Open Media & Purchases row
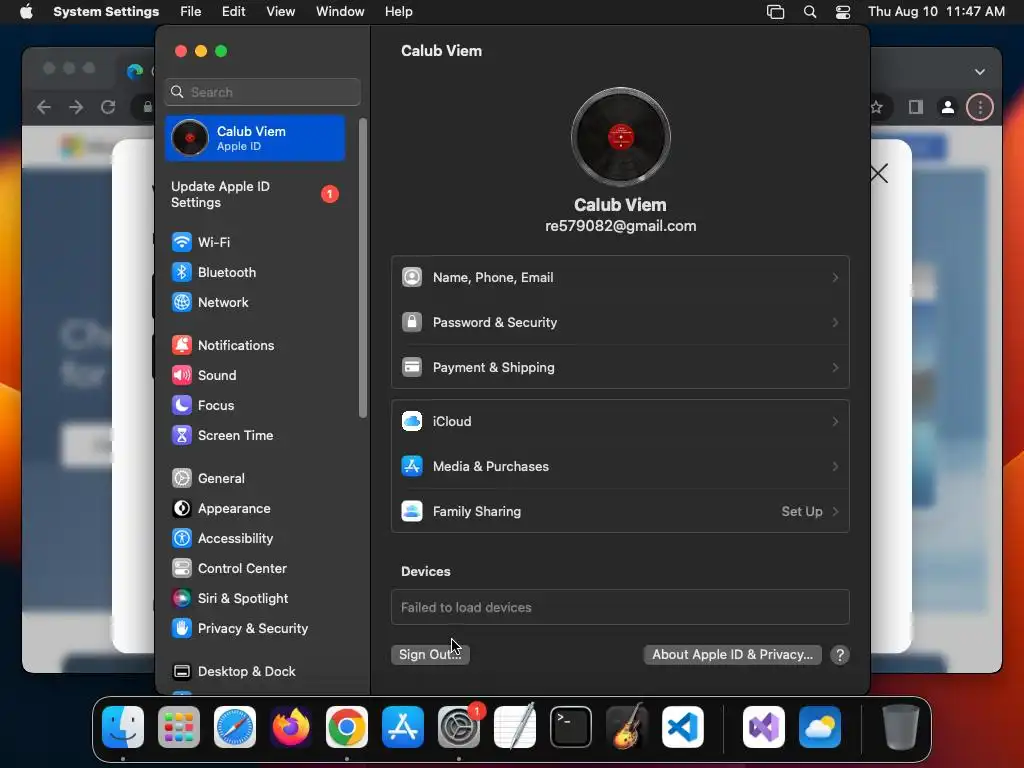The height and width of the screenshot is (768, 1024). click(x=620, y=467)
